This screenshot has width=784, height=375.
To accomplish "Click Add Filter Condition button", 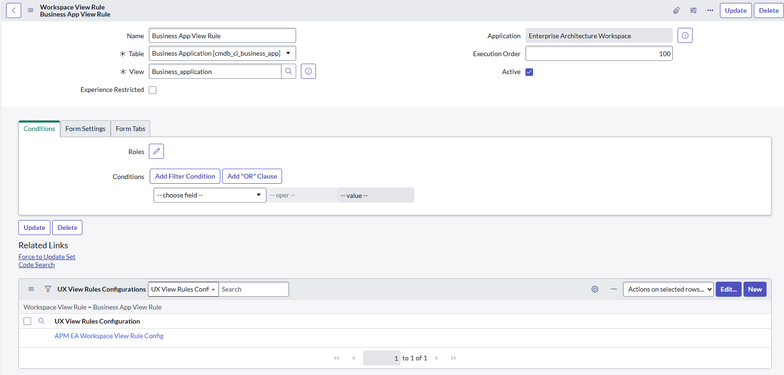I will 185,176.
